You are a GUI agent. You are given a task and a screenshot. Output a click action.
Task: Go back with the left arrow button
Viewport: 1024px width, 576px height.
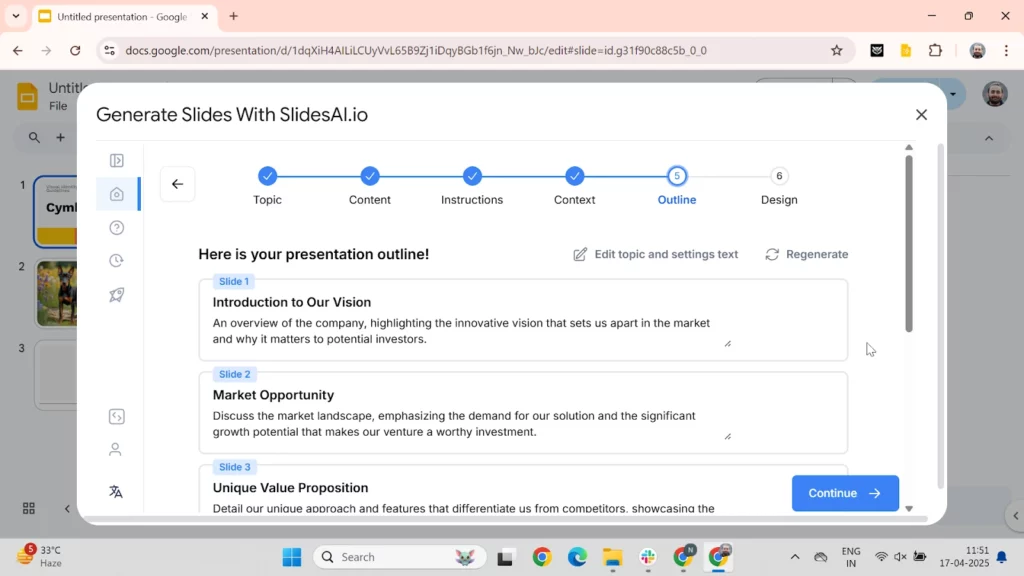pyautogui.click(x=177, y=184)
